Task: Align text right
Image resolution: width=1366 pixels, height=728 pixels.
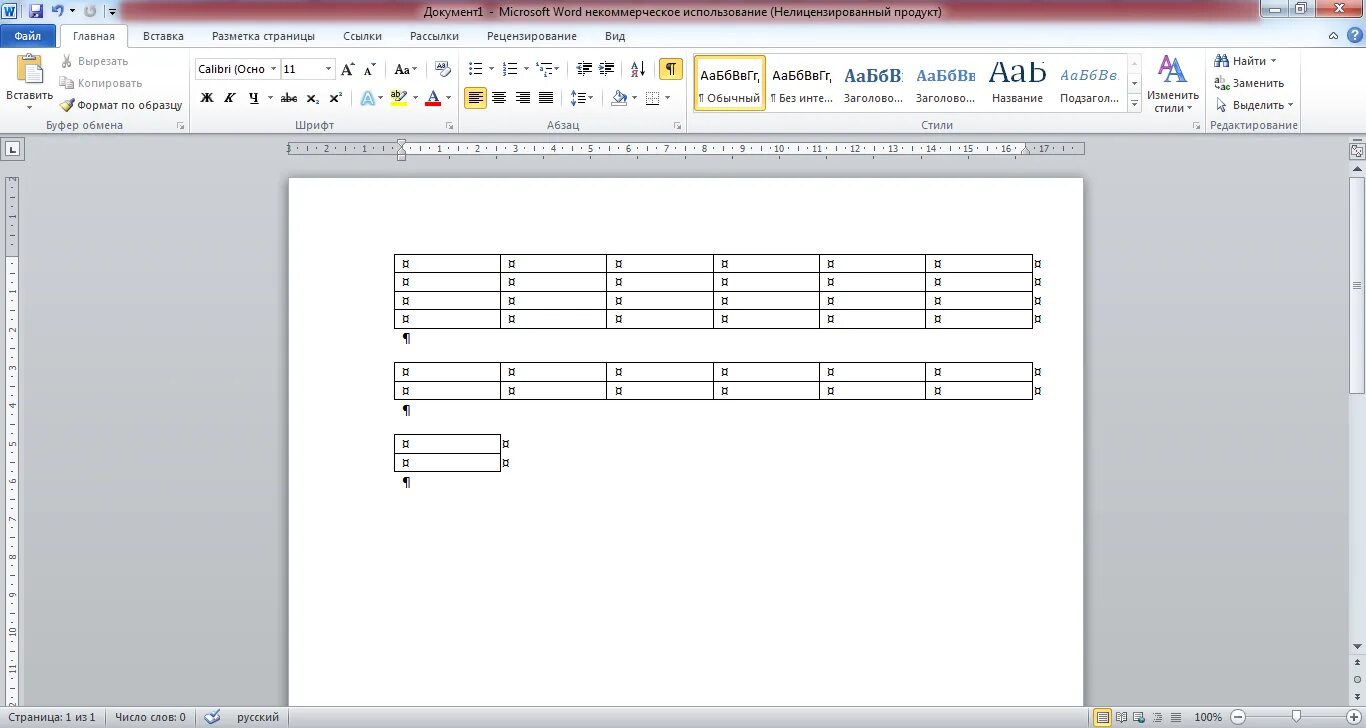Action: tap(522, 98)
